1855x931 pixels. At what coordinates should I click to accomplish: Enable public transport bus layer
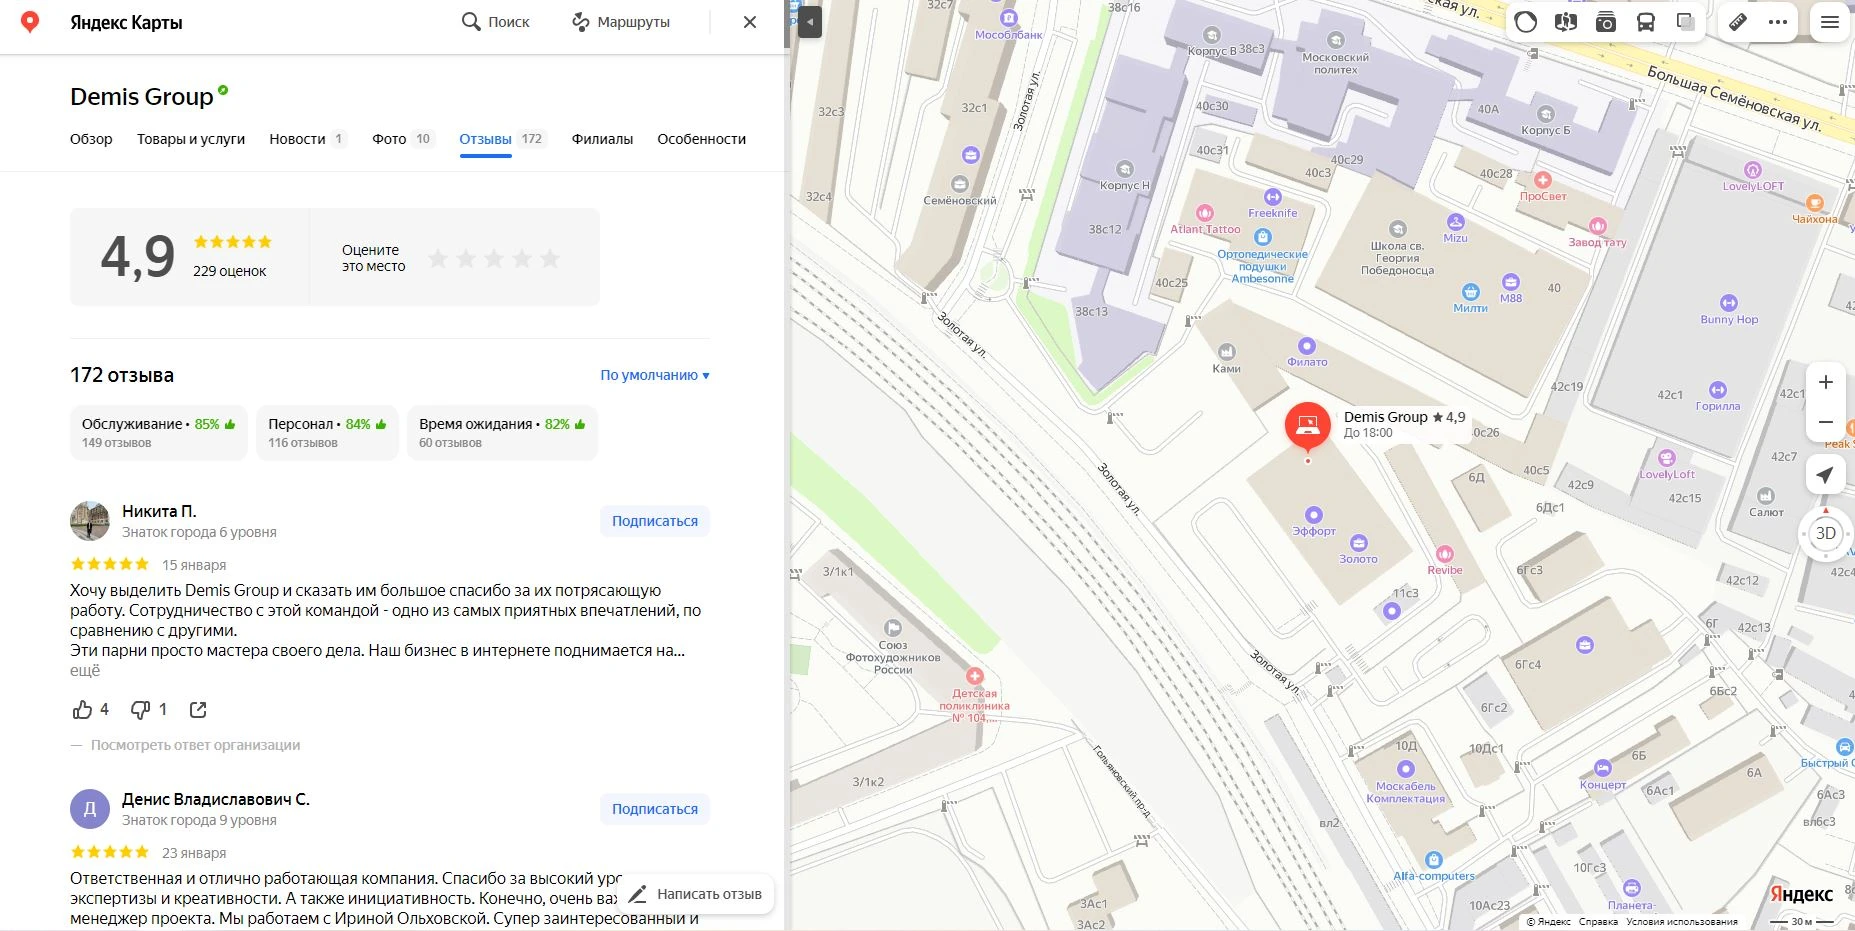click(1646, 22)
